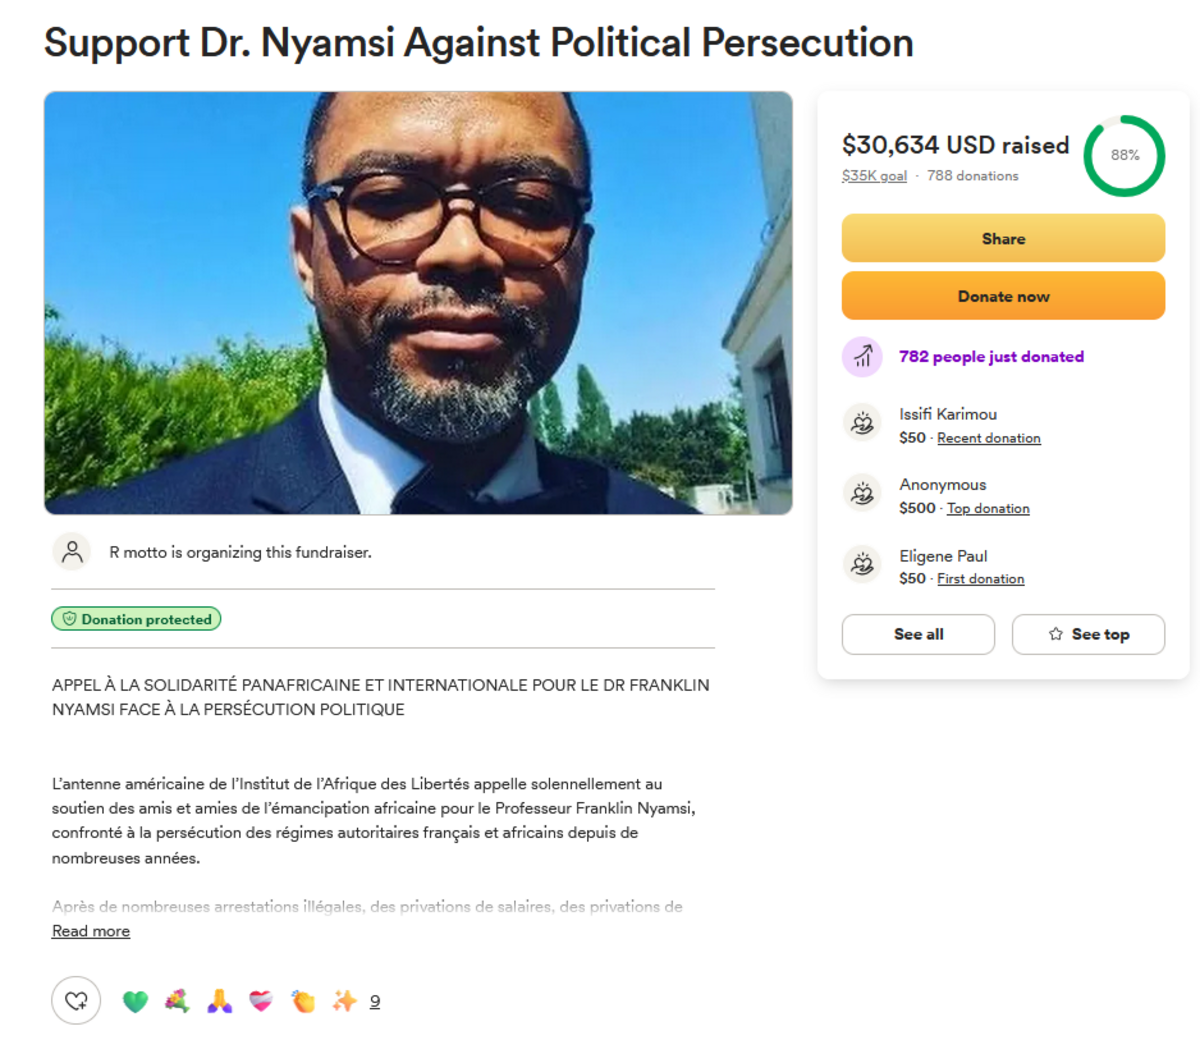
Task: Select the flower bouquet reaction emoji
Action: (x=177, y=1001)
